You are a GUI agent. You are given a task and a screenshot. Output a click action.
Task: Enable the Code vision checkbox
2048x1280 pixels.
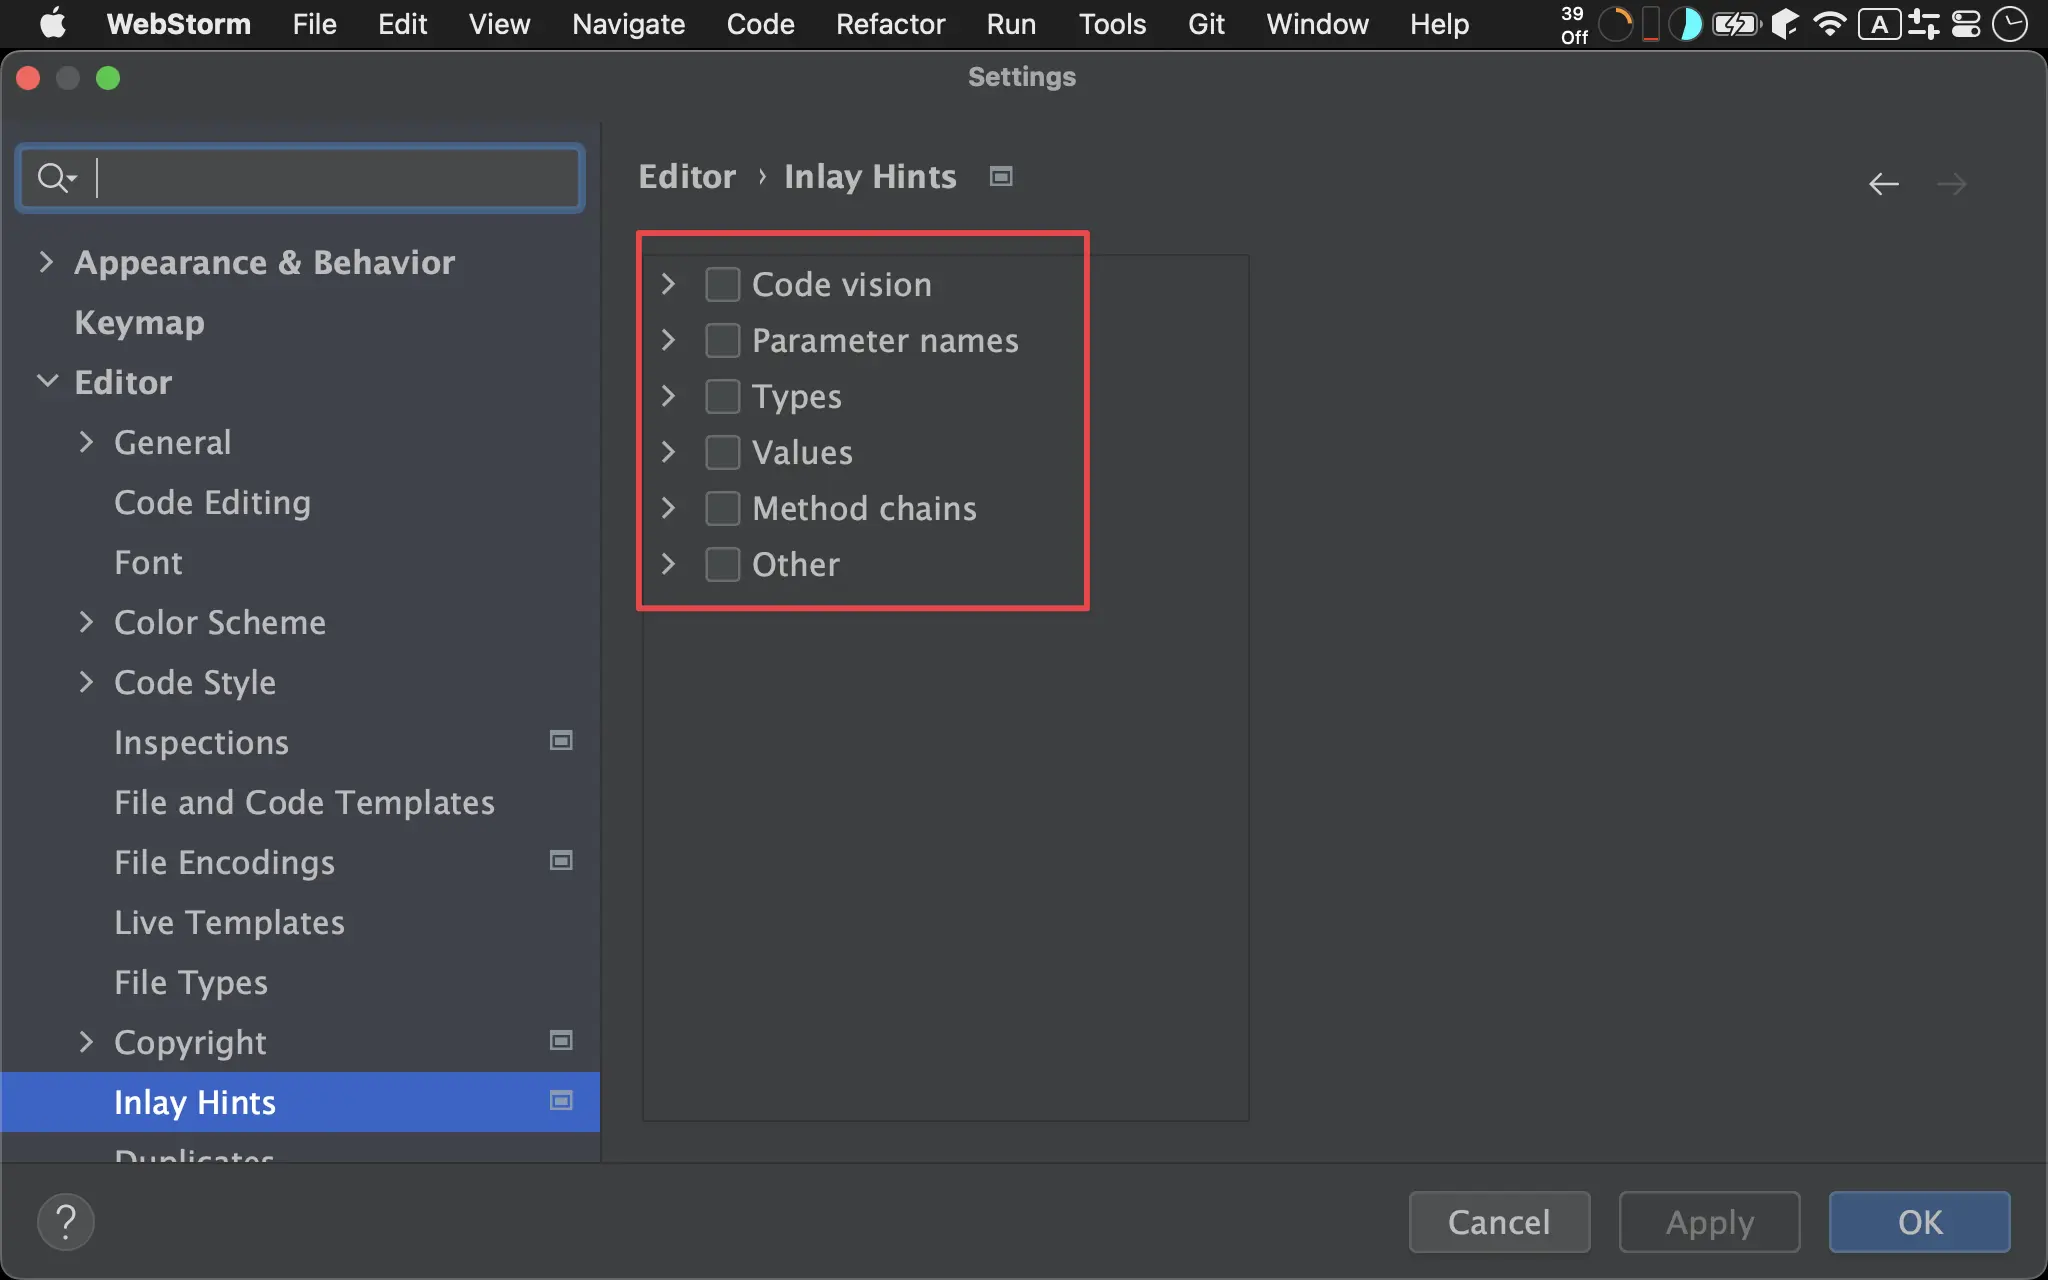point(722,285)
